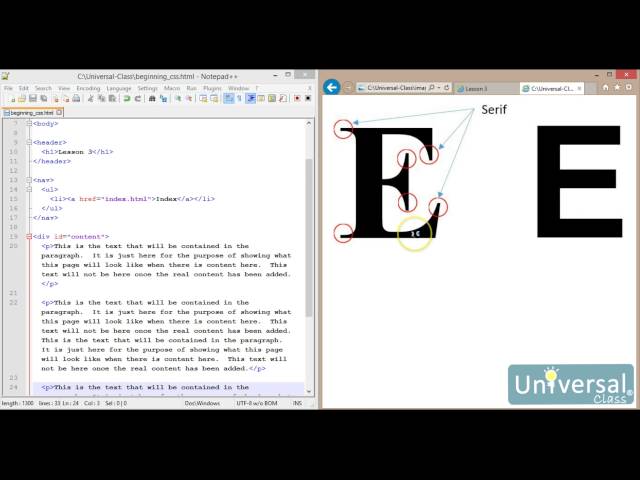640x480 pixels.
Task: Print the document using printer icon
Action: pyautogui.click(x=76, y=98)
